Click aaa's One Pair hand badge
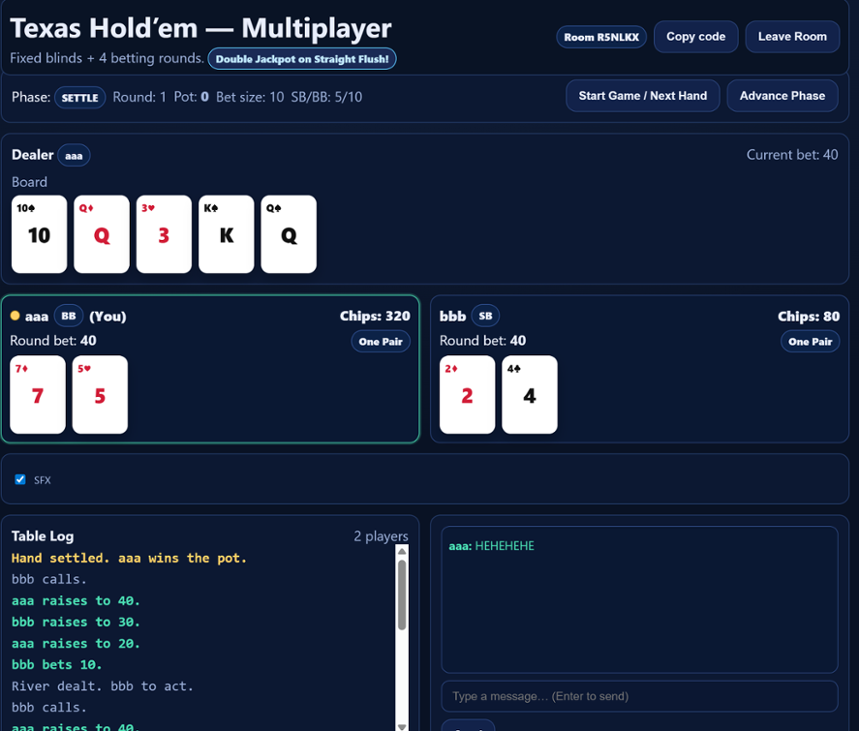Screen dimensions: 859x731 (381, 340)
